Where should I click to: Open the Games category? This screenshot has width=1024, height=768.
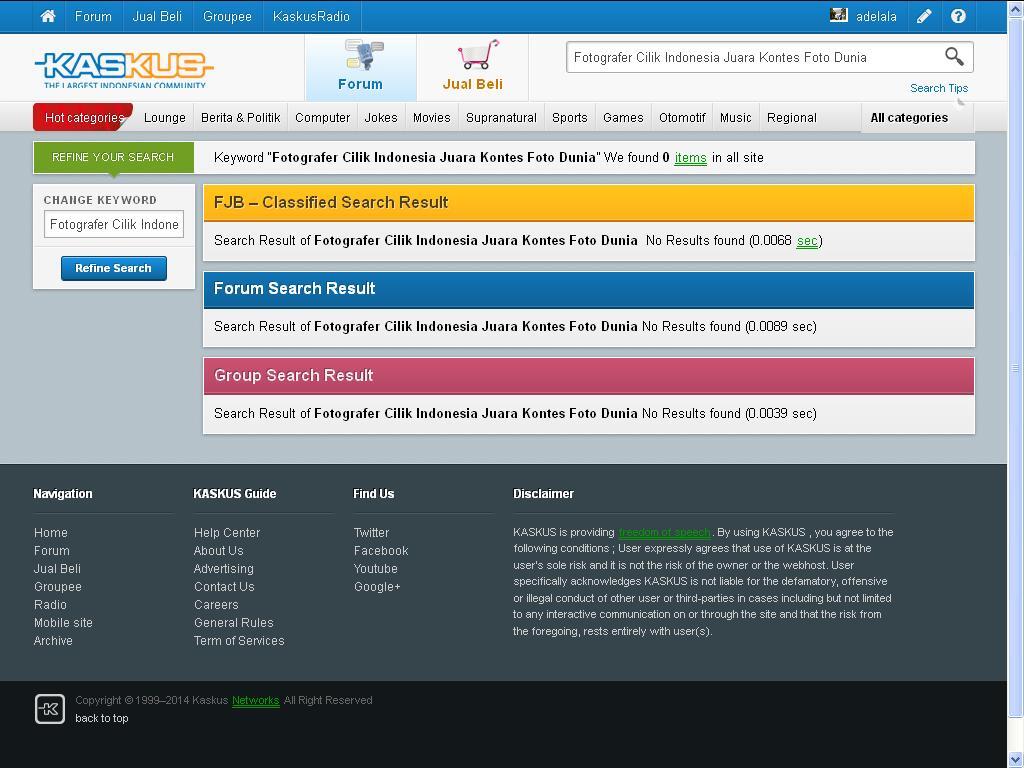[623, 118]
